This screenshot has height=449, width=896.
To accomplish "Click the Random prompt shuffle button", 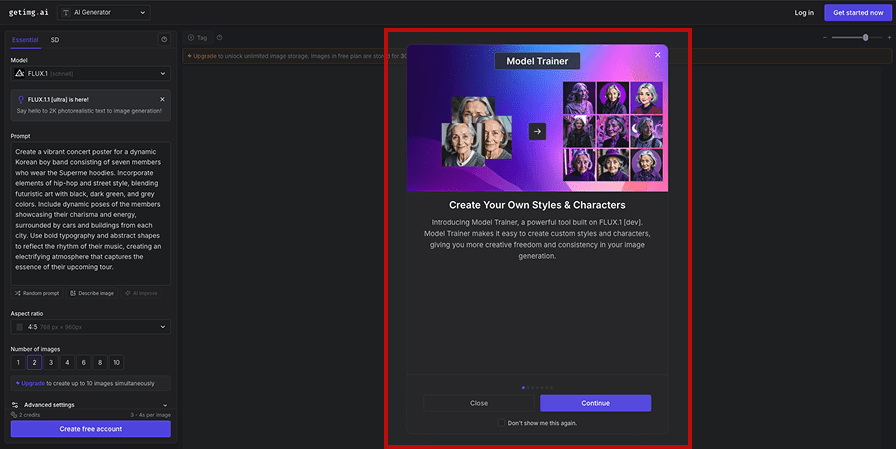I will (37, 293).
